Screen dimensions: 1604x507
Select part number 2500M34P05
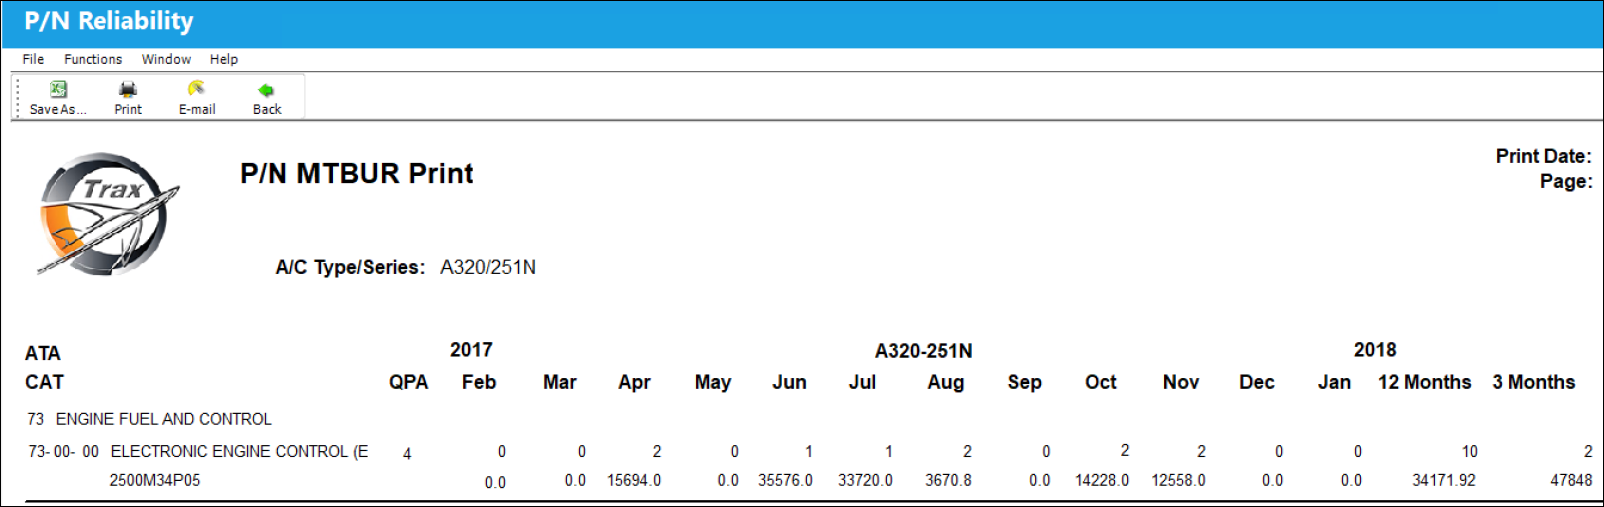(155, 480)
